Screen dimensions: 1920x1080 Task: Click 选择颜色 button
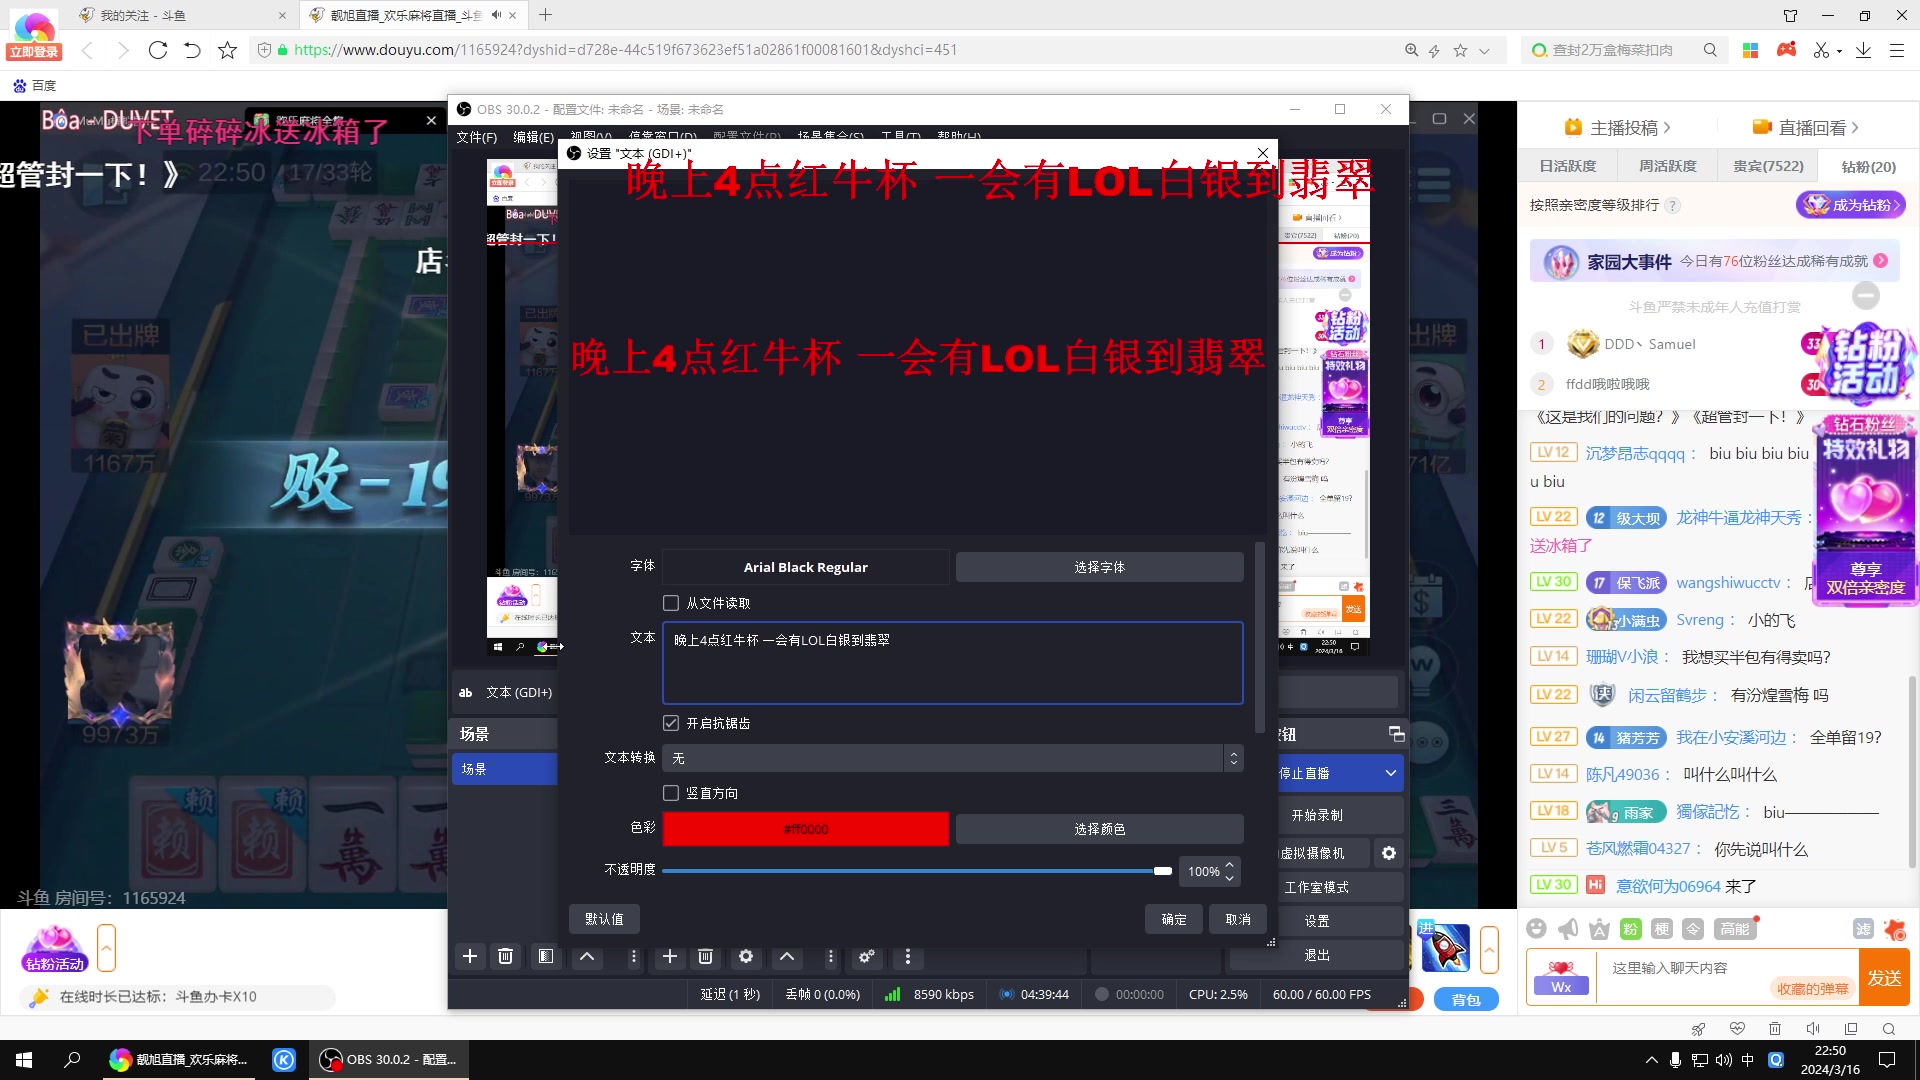coord(1099,829)
